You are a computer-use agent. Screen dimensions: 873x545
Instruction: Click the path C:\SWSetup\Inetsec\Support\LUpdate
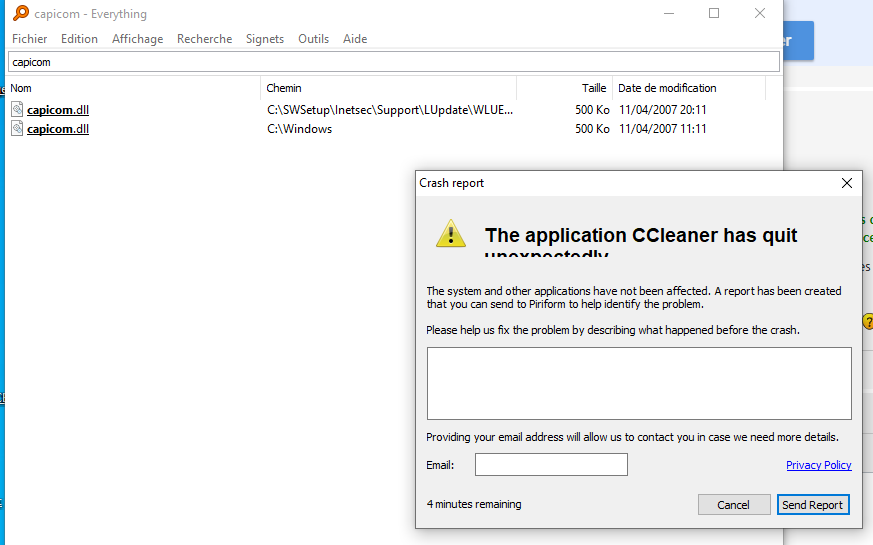click(x=390, y=110)
